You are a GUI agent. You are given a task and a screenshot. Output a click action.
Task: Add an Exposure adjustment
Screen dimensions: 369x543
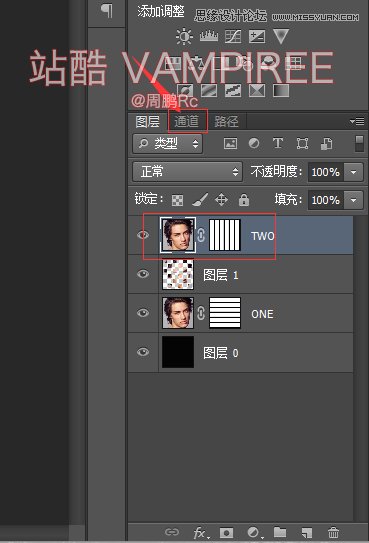[257, 36]
